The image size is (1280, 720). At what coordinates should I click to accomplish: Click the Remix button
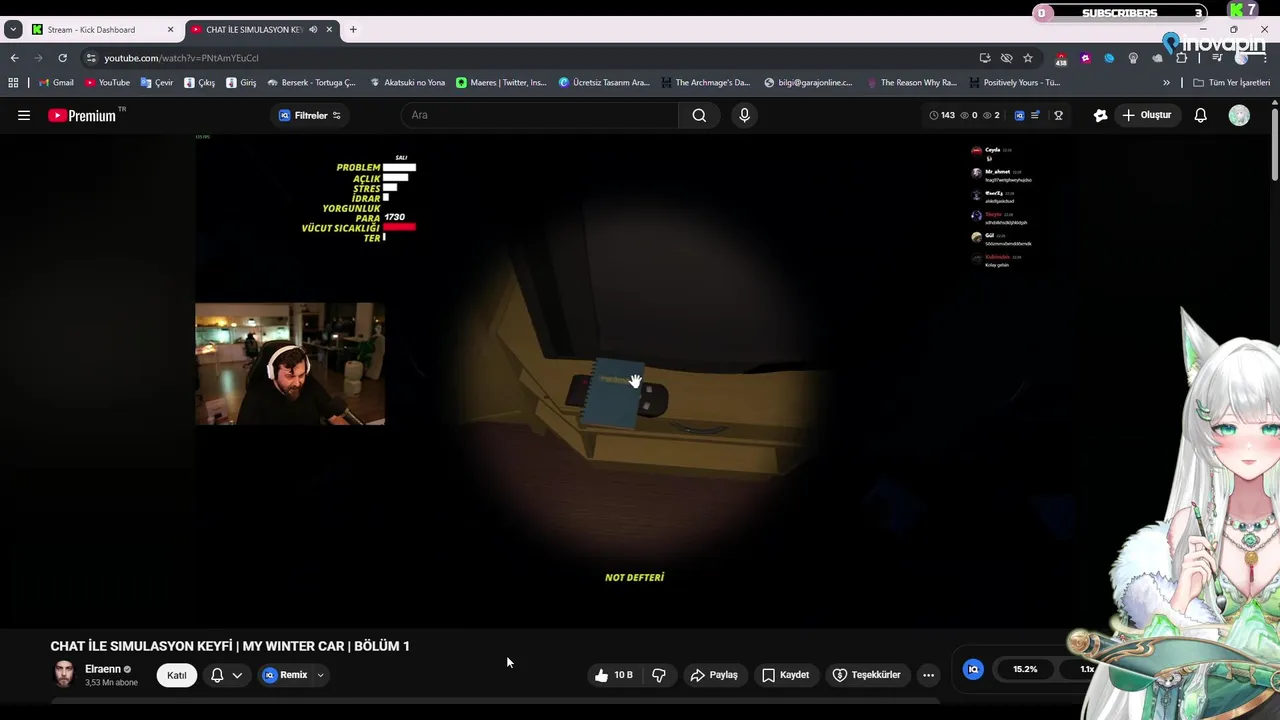[x=285, y=675]
